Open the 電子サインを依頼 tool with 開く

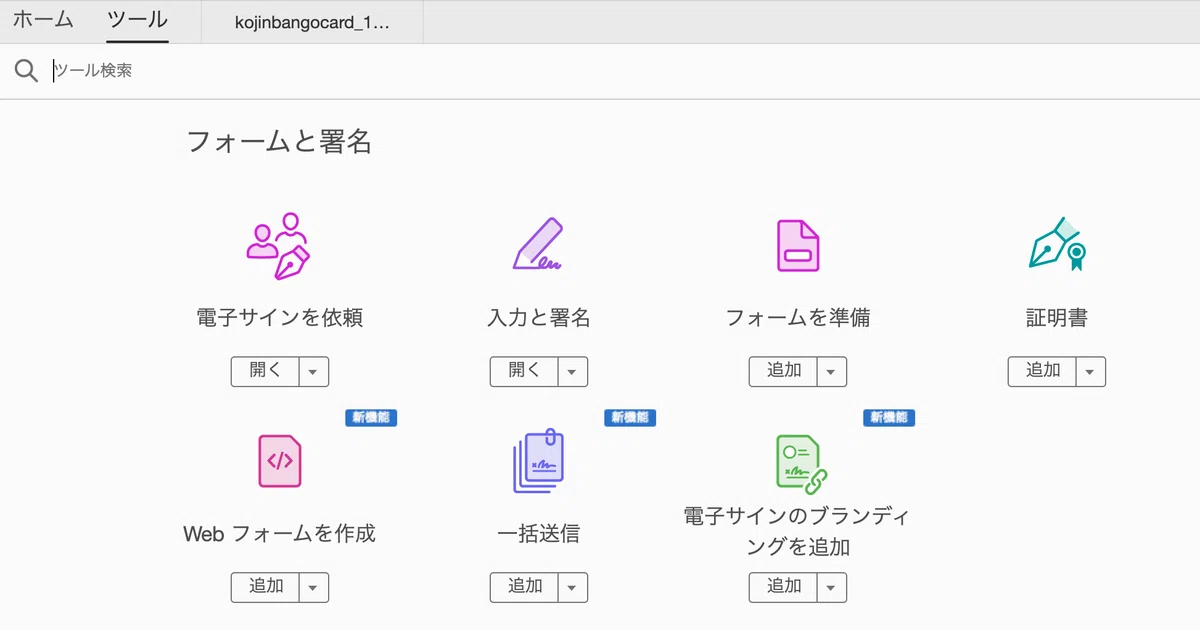click(x=265, y=371)
